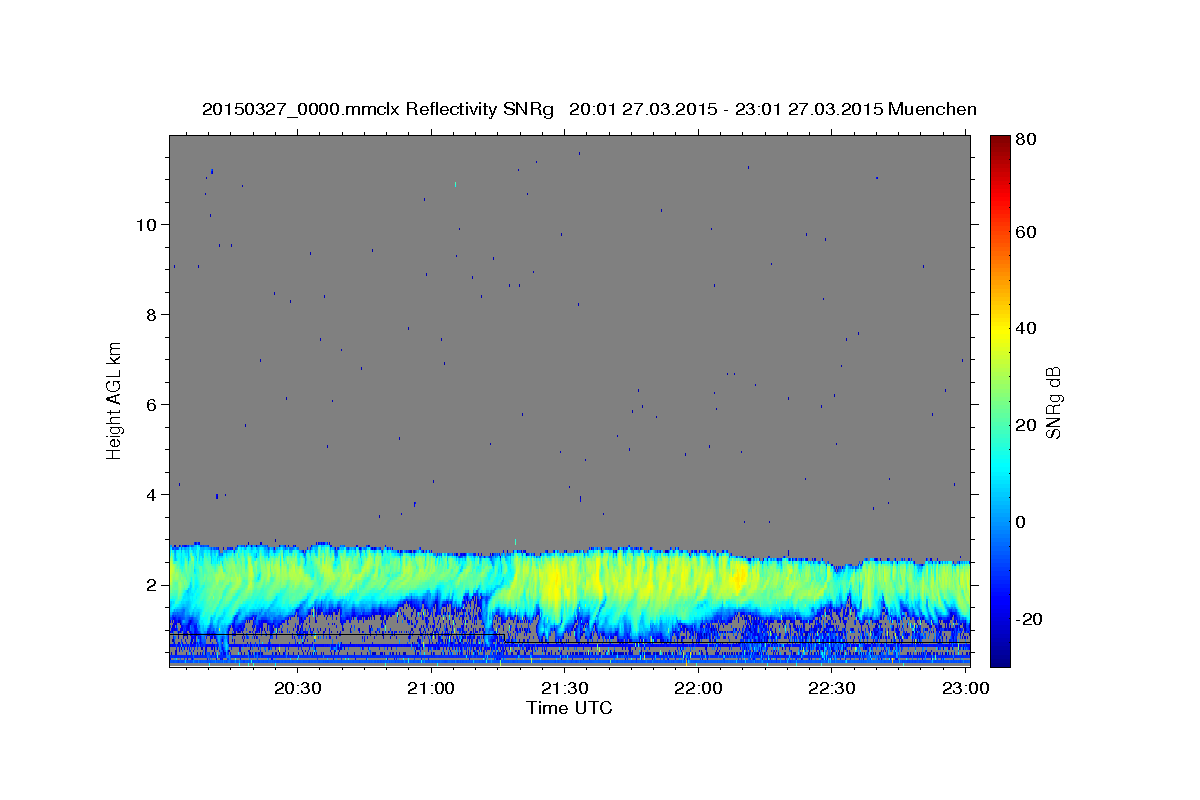Click the 'Time UTC' x-axis label
This screenshot has width=1200, height=800.
point(569,708)
